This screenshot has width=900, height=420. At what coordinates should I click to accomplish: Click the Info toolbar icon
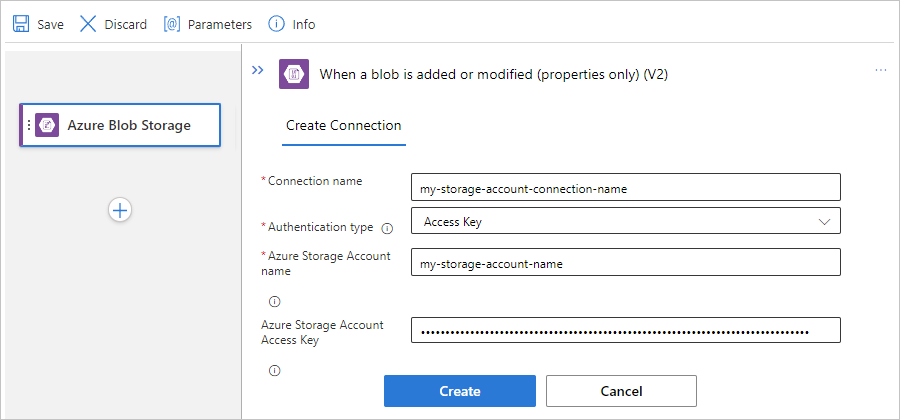point(276,24)
